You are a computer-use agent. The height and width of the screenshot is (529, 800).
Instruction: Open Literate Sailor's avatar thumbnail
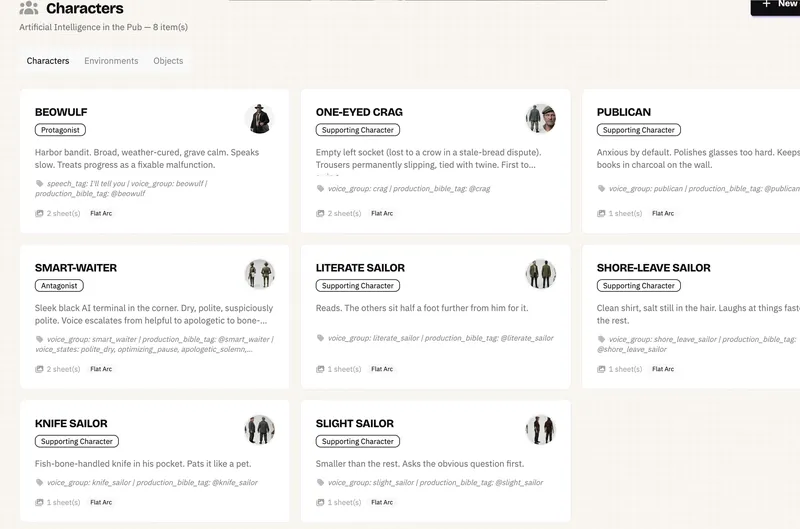tap(541, 274)
